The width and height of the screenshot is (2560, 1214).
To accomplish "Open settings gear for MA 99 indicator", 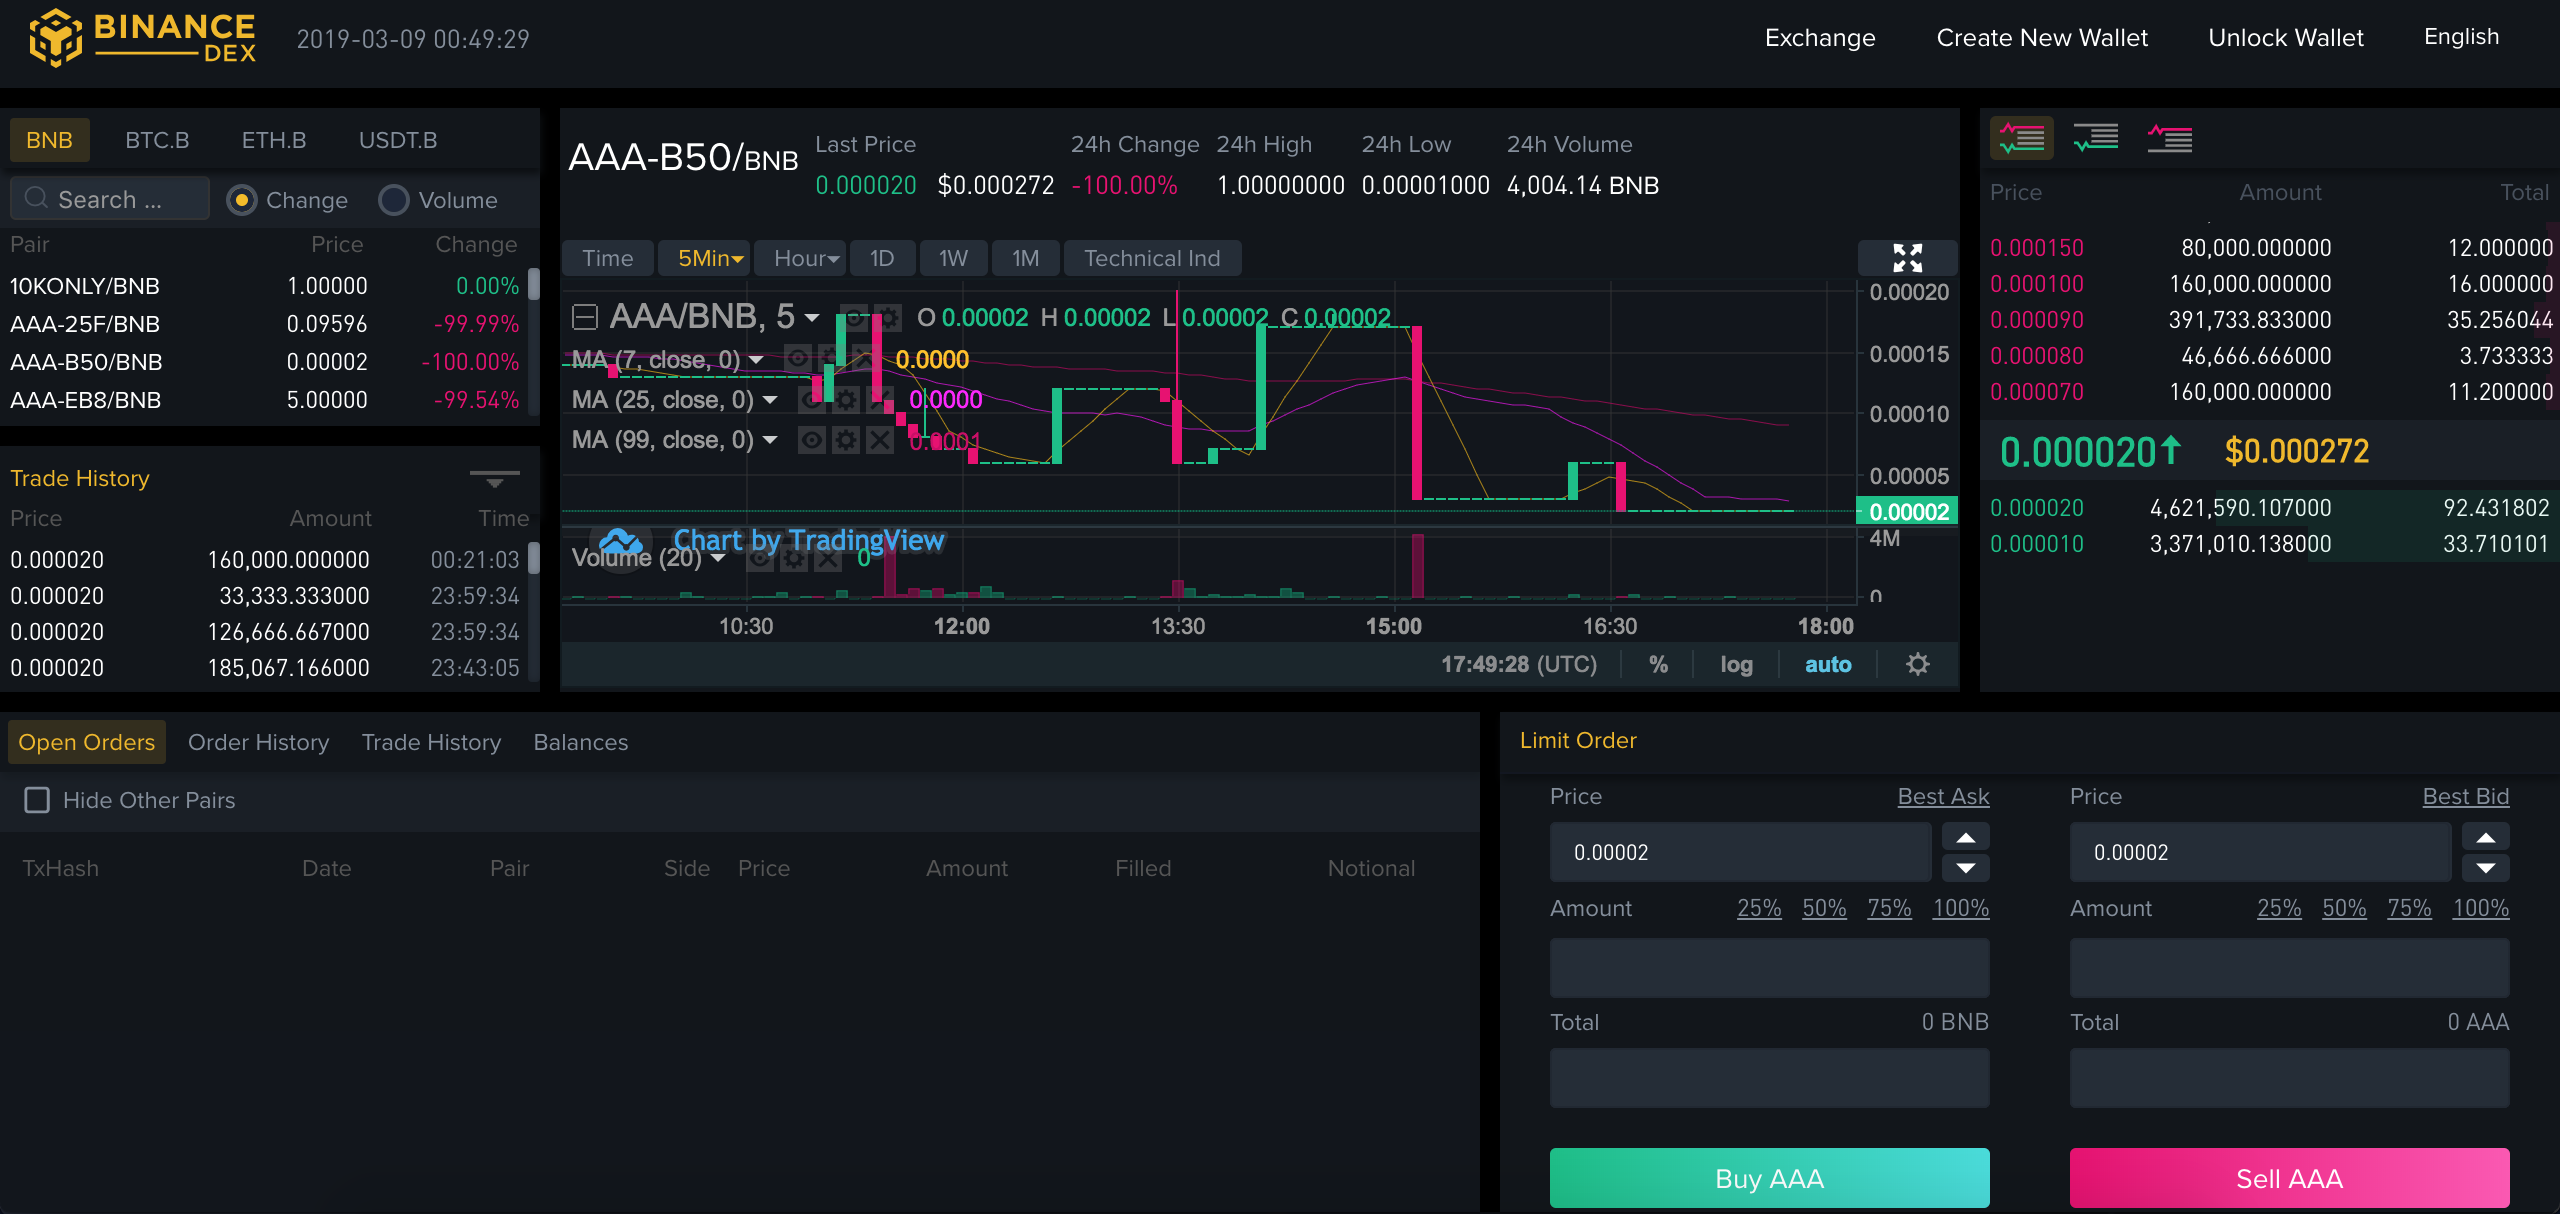I will click(846, 440).
